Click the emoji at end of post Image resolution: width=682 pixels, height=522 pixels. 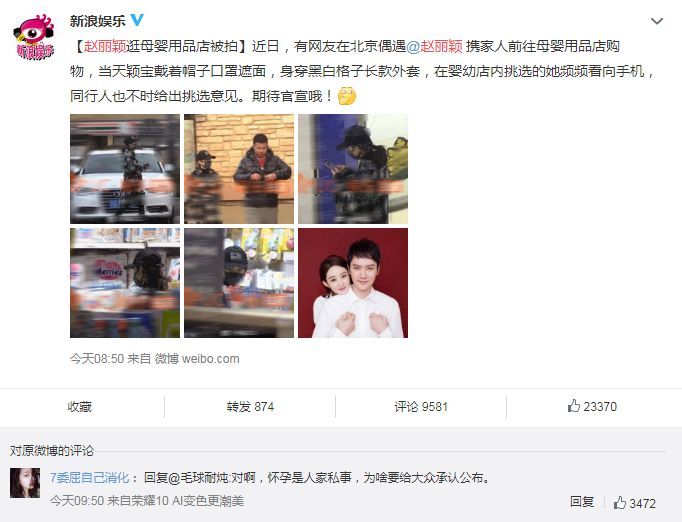coord(347,96)
